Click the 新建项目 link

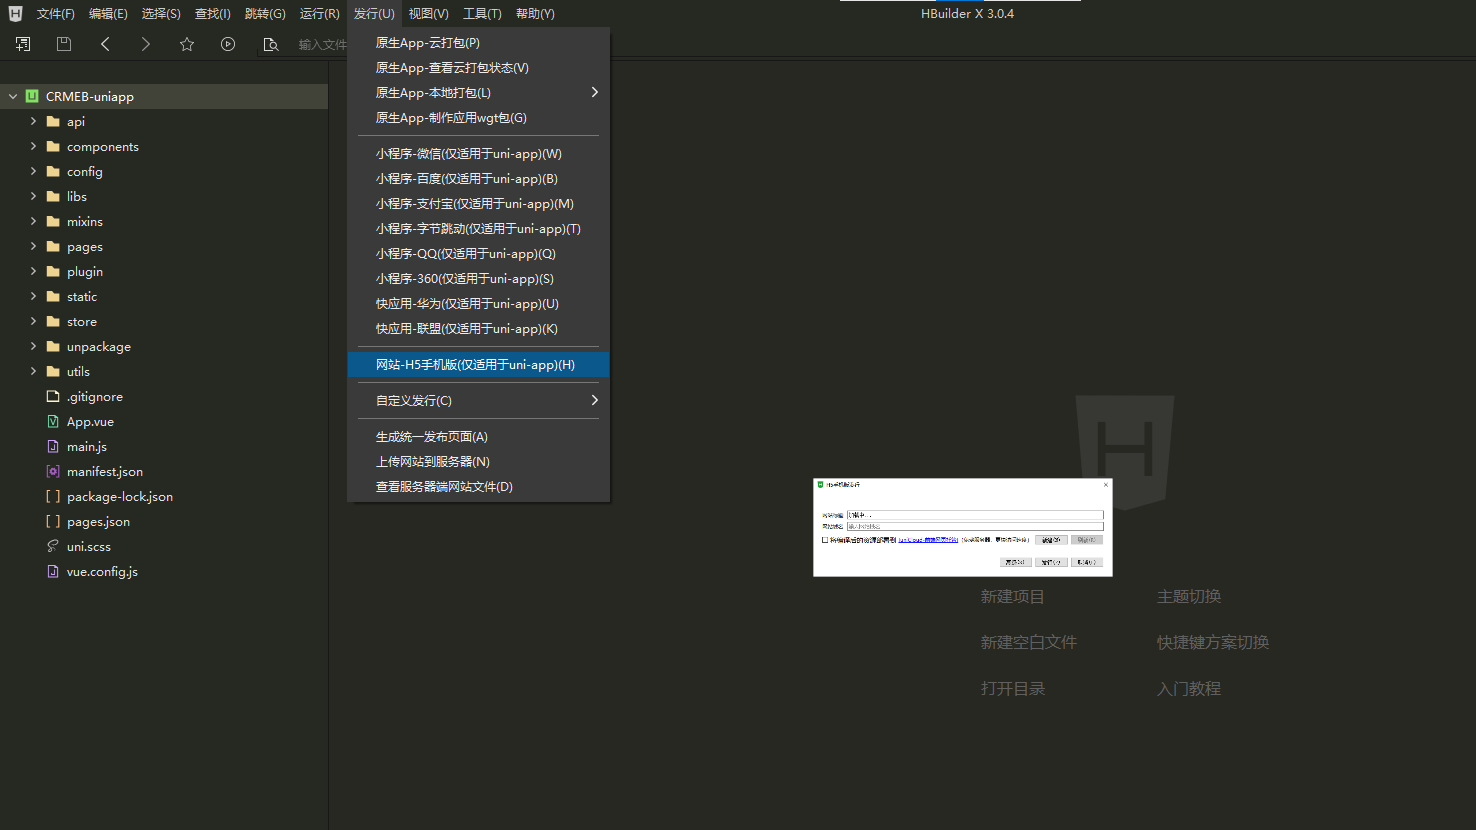[x=1012, y=596]
